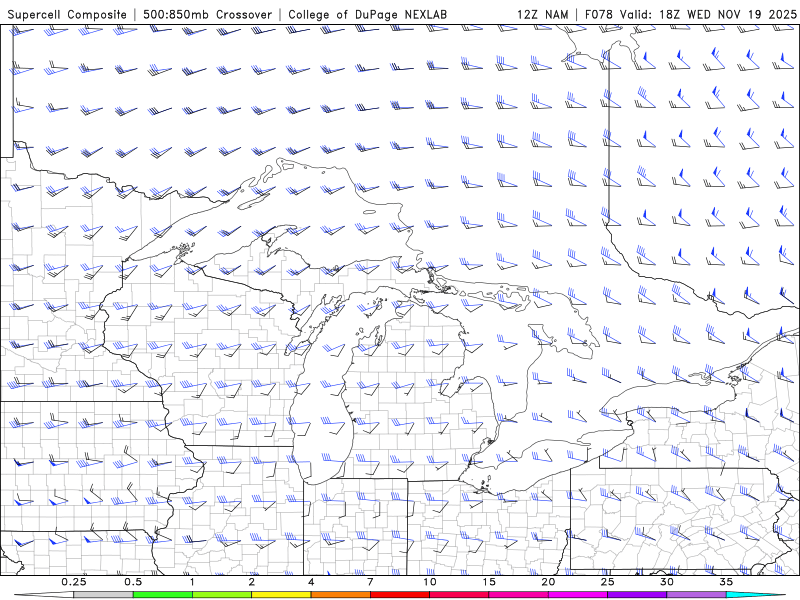Click the magenta color segment after 20
This screenshot has width=800, height=600.
click(x=578, y=595)
